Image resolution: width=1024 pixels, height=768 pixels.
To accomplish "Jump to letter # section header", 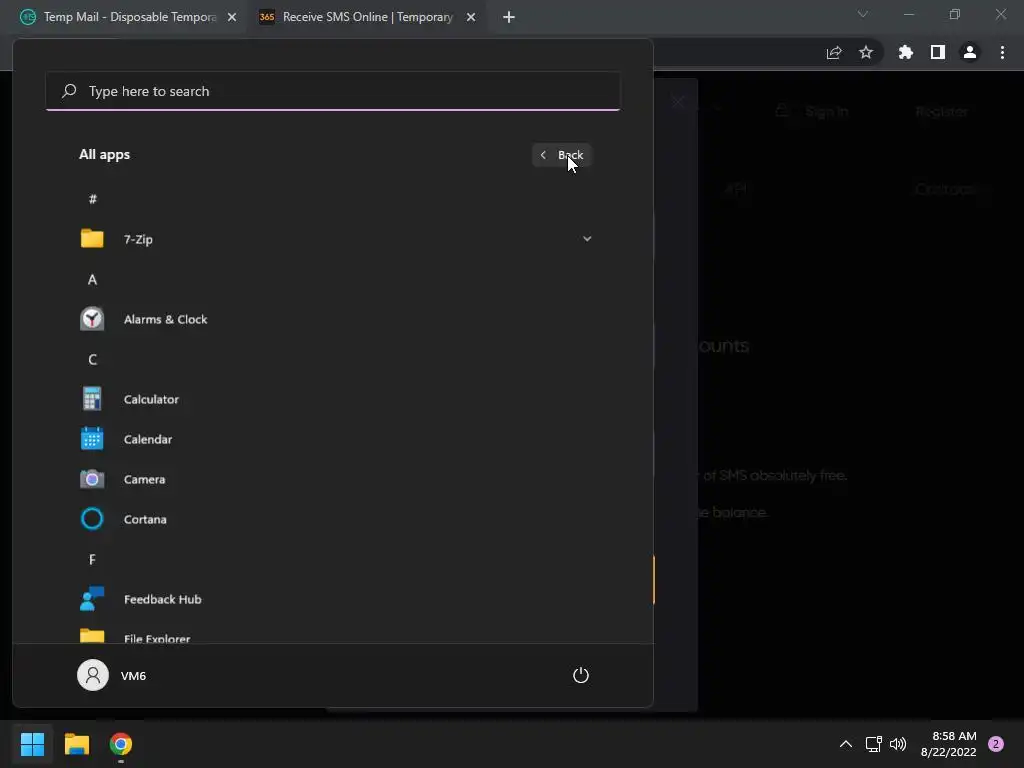I will pyautogui.click(x=93, y=199).
